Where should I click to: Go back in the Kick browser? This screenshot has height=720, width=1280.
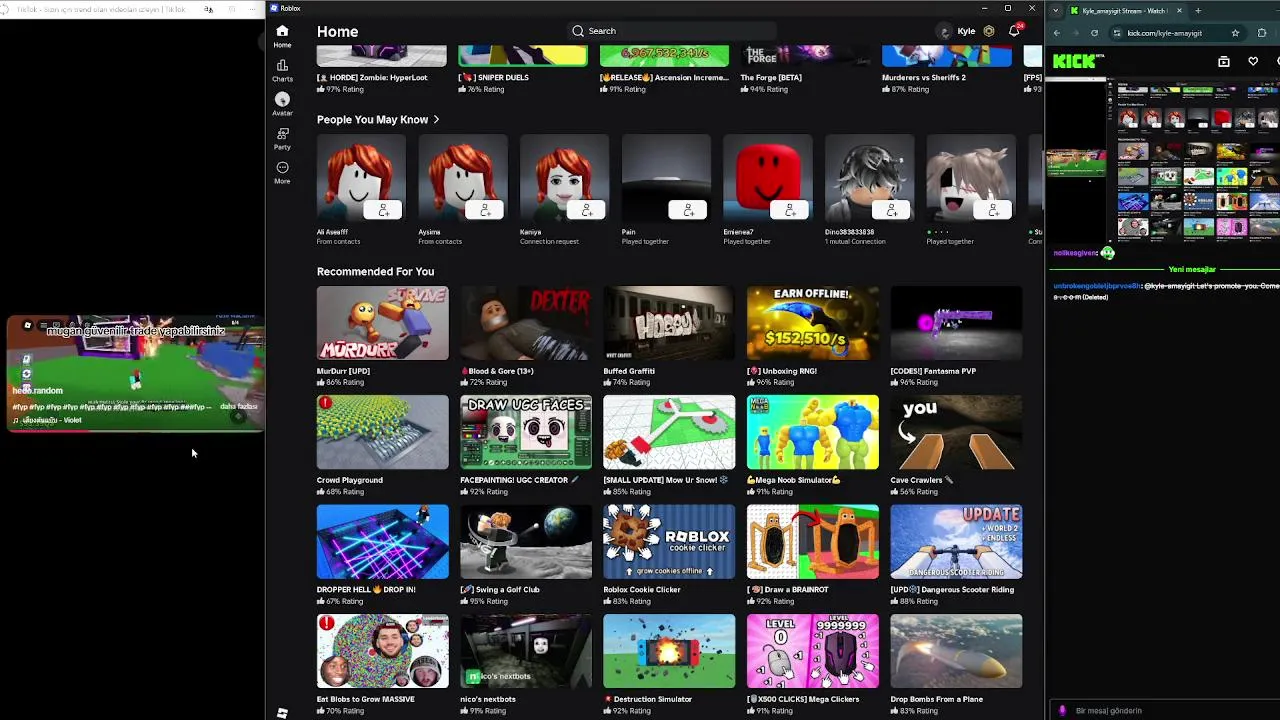pyautogui.click(x=1057, y=33)
